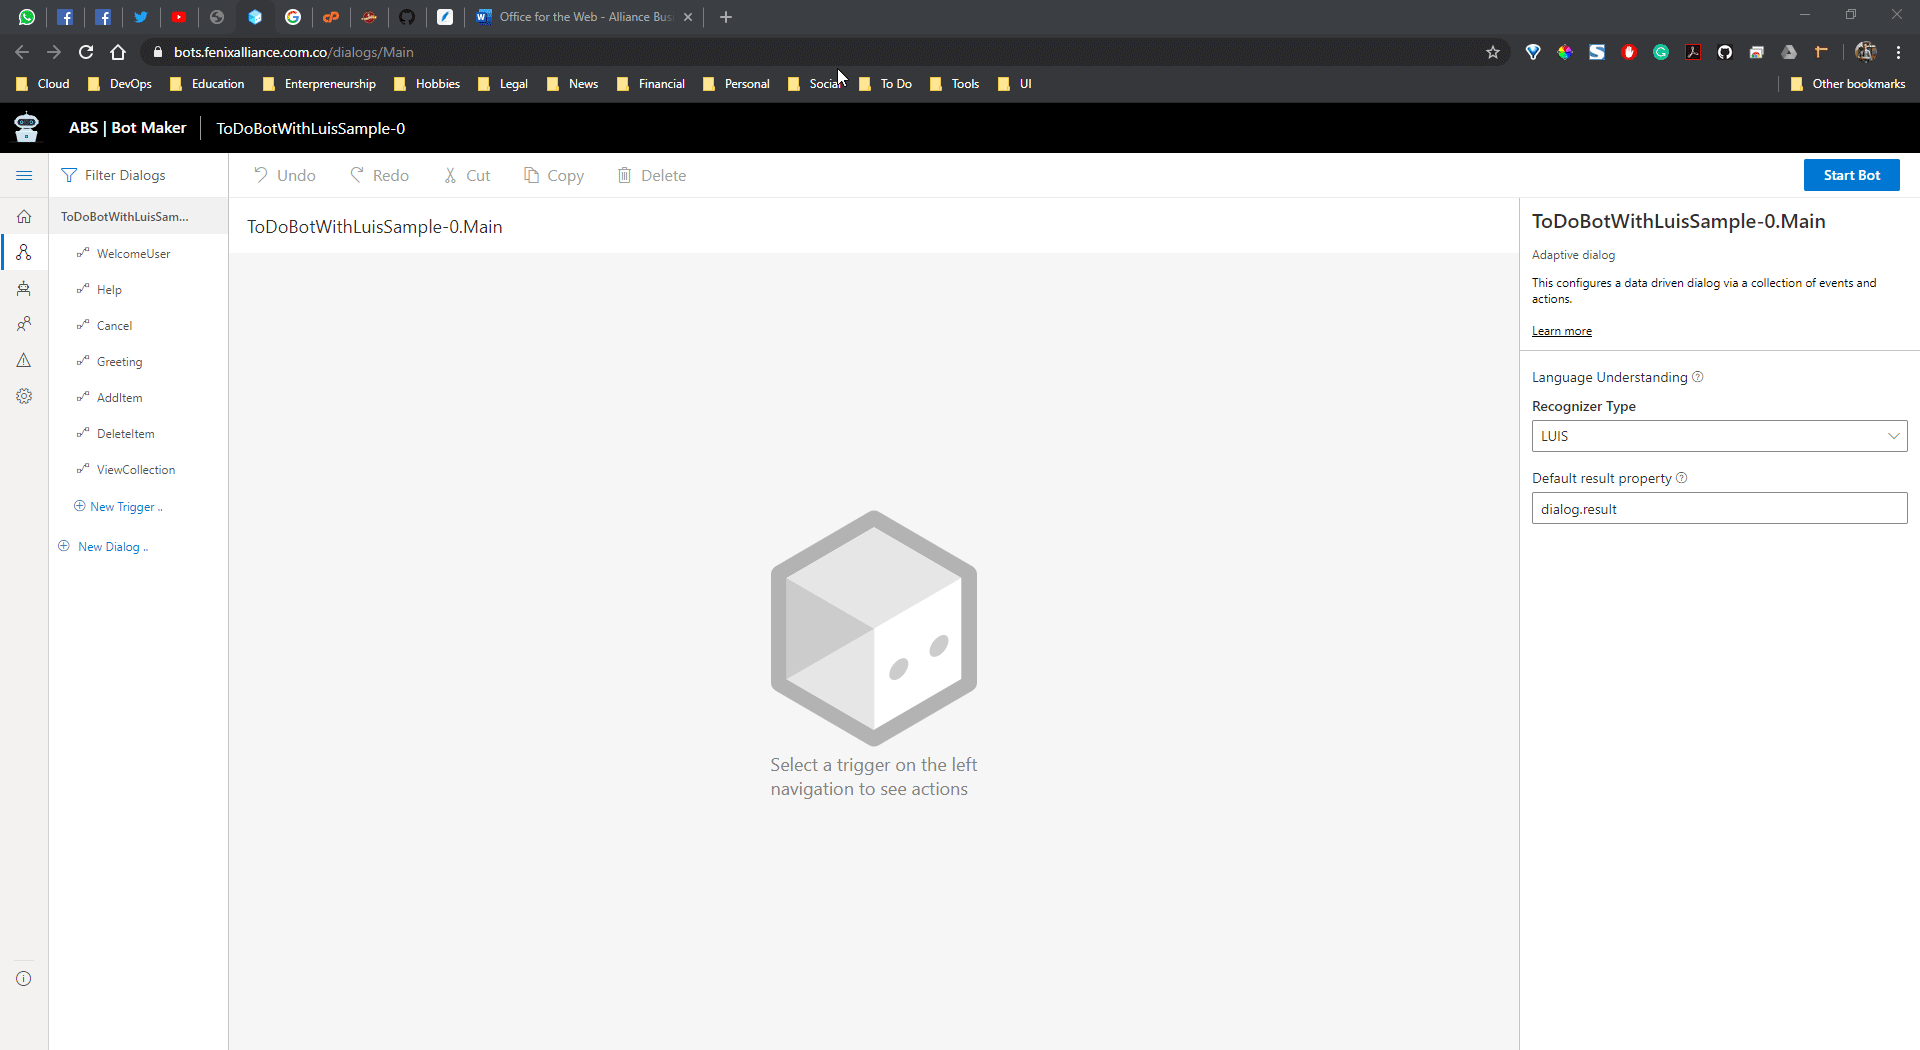Switch to the YouTube pinned tab

179,17
